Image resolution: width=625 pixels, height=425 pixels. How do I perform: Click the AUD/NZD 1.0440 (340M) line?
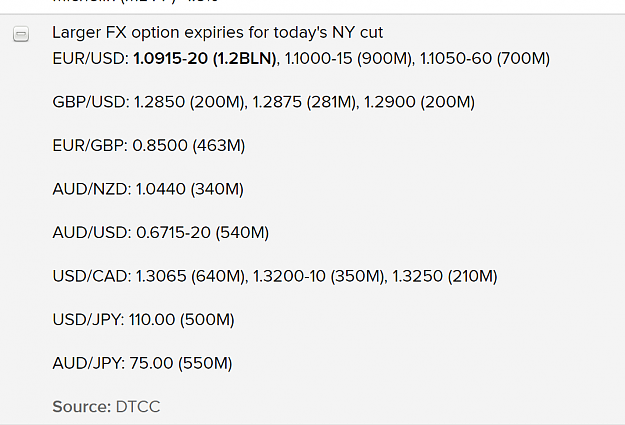(x=148, y=189)
